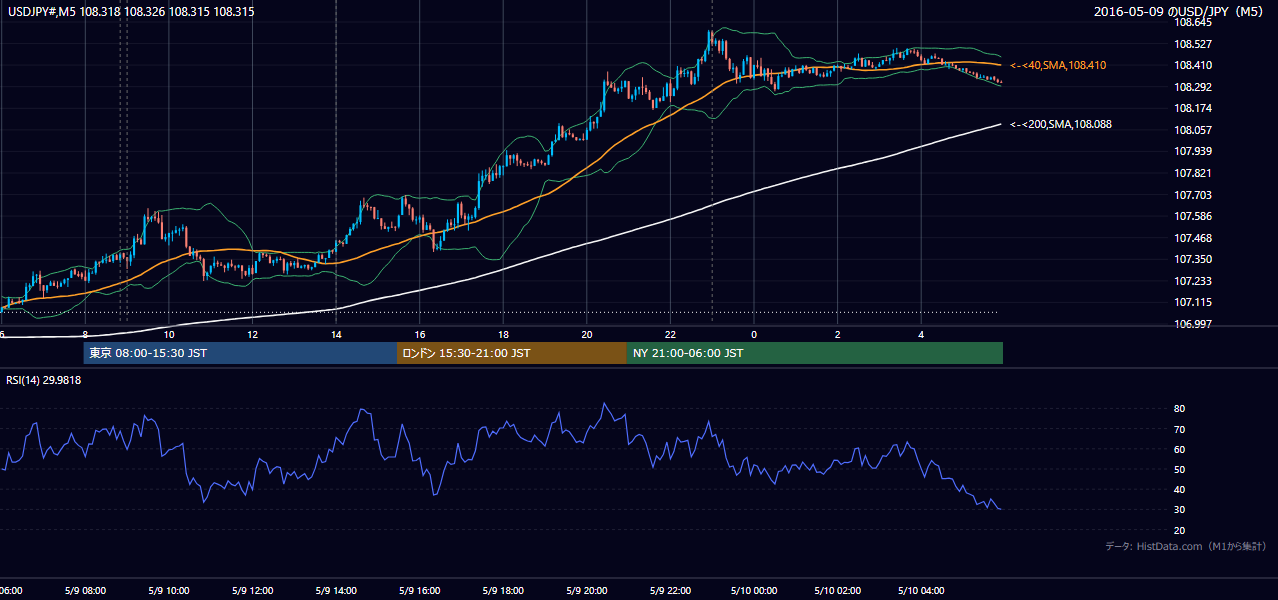The image size is (1278, 600).
Task: Click the orange '<-<40,SMA,108.410' label
Action: click(1058, 65)
